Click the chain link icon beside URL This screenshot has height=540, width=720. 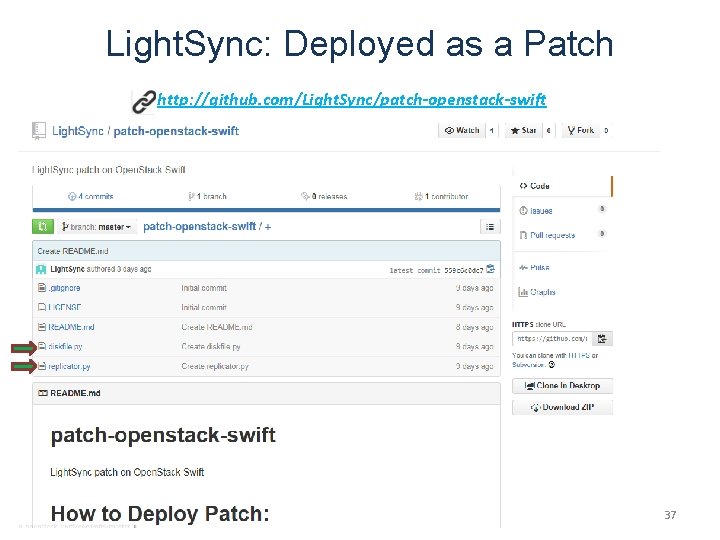coord(144,102)
